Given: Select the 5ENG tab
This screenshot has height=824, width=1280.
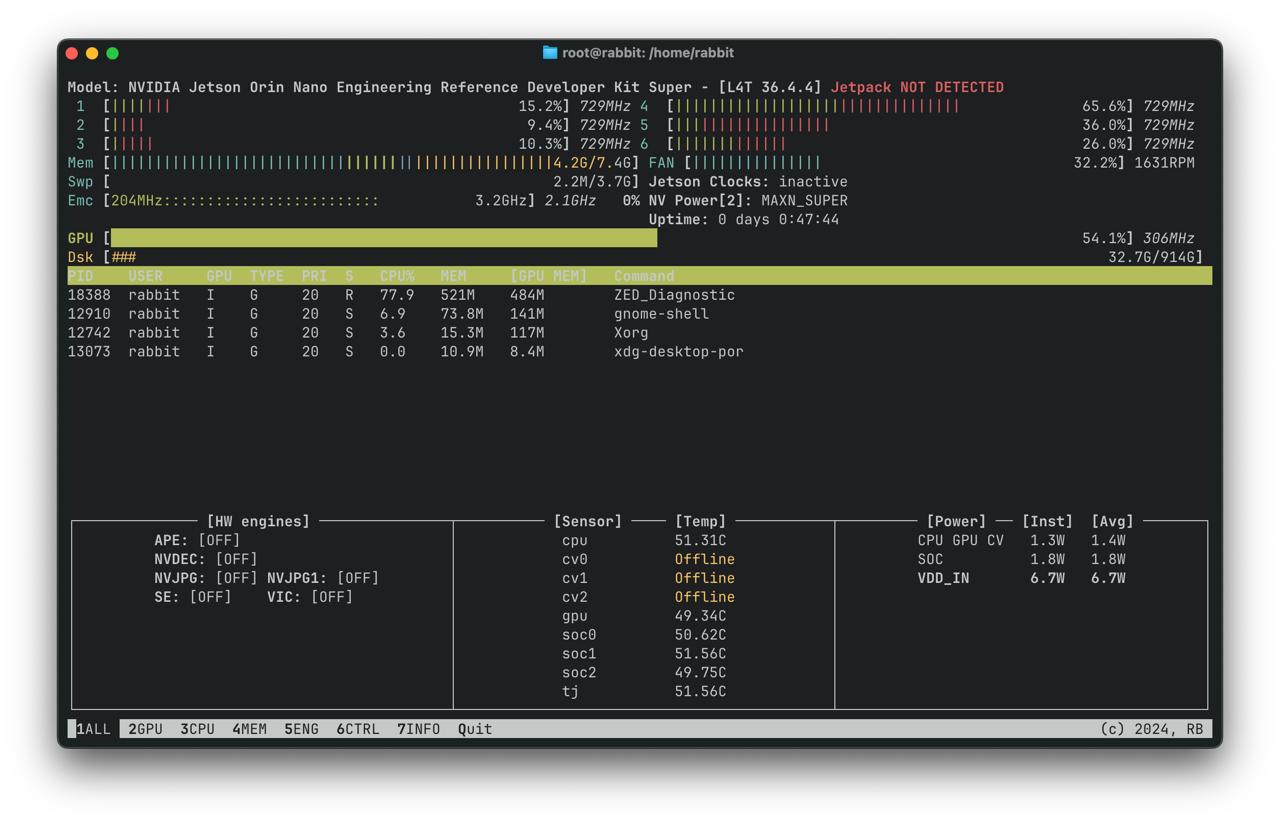Looking at the screenshot, I should 301,729.
